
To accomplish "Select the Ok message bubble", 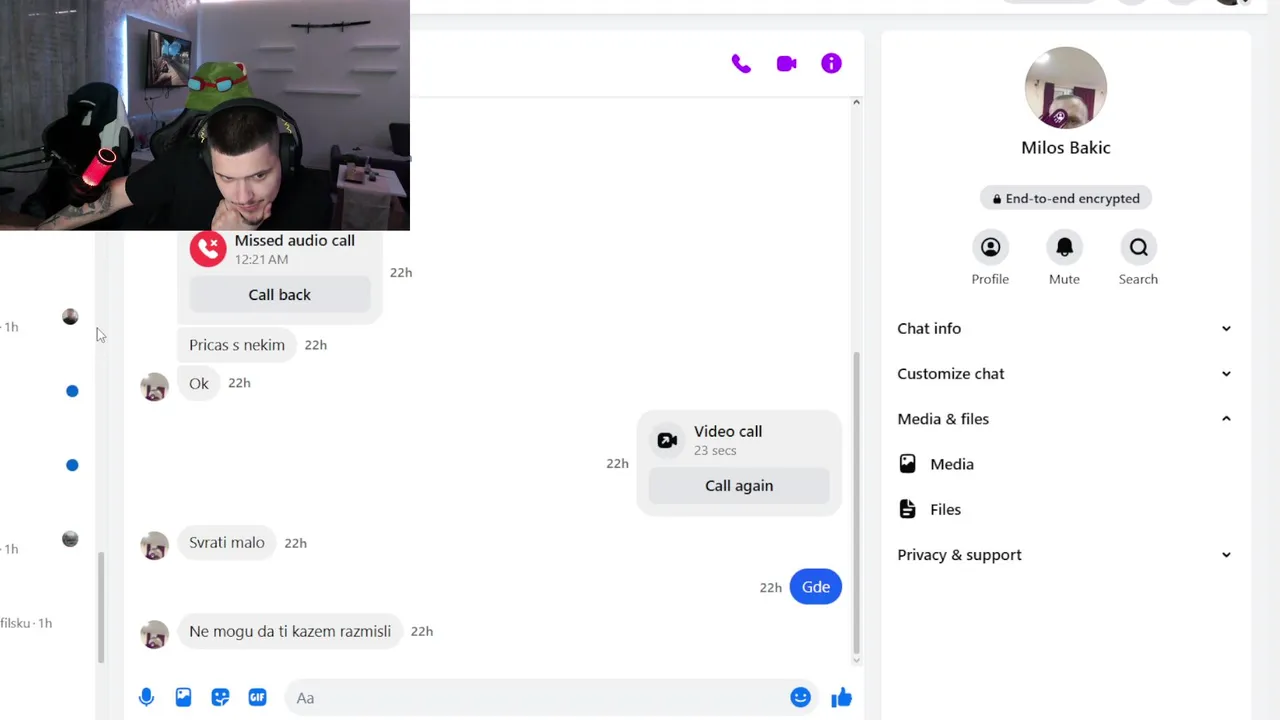I will [x=199, y=384].
